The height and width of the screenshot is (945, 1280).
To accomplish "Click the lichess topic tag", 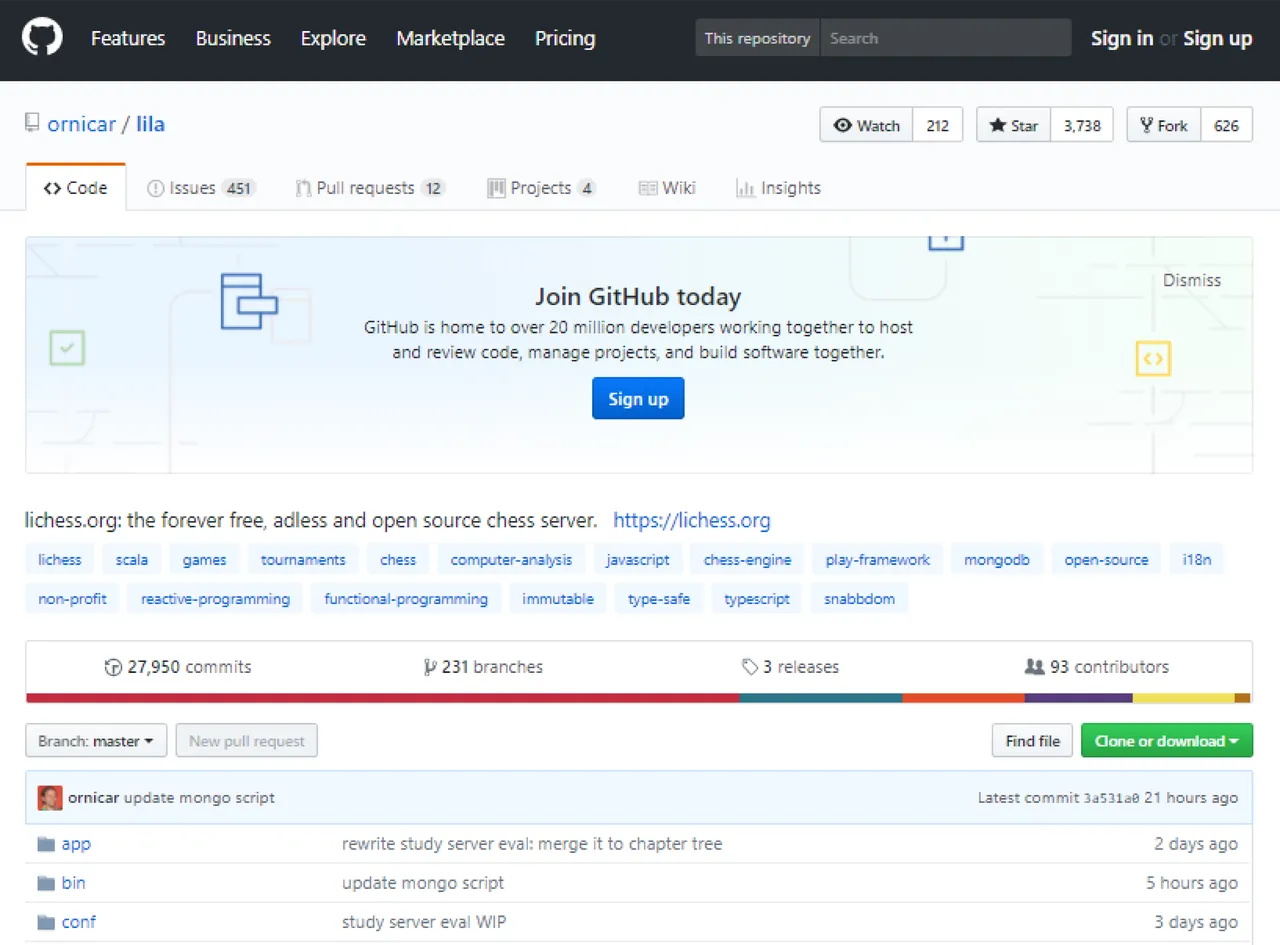I will point(60,559).
